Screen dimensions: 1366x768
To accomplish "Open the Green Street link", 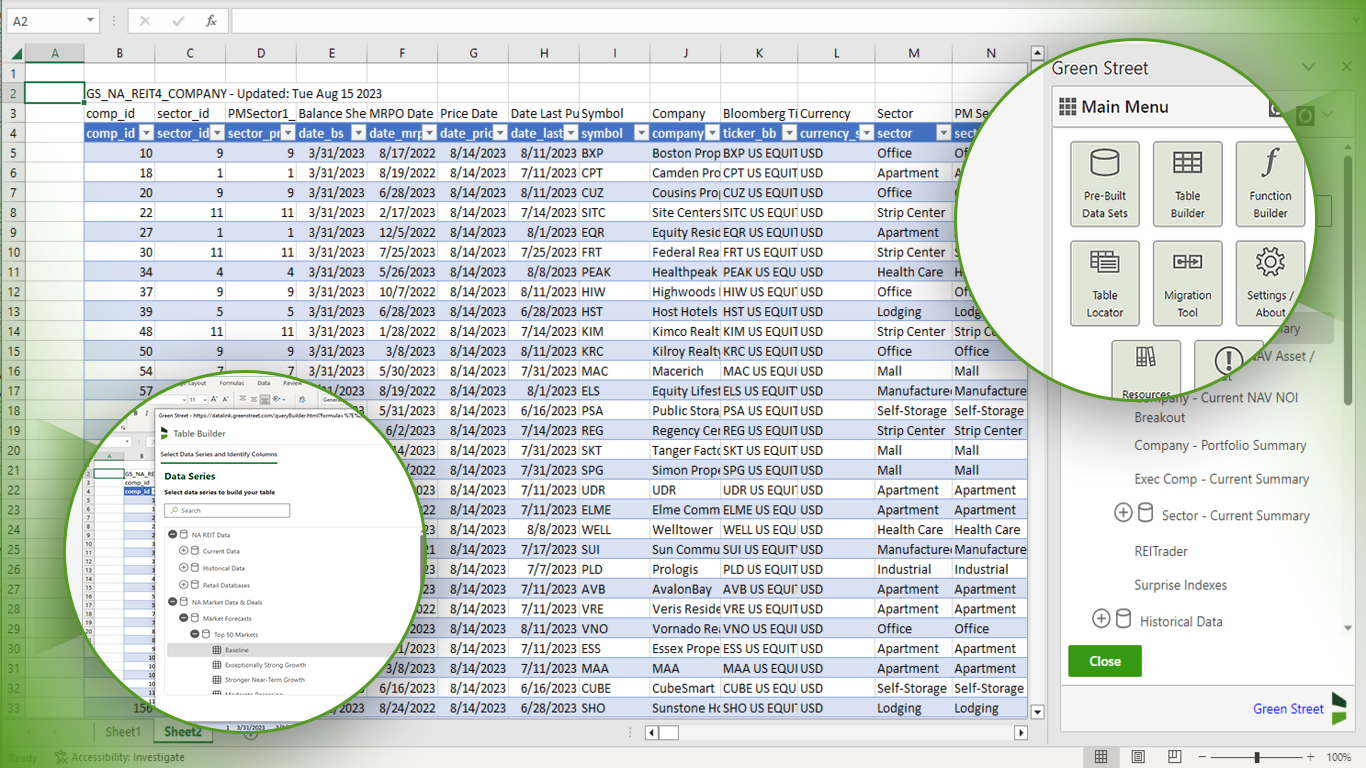I will click(x=1288, y=709).
